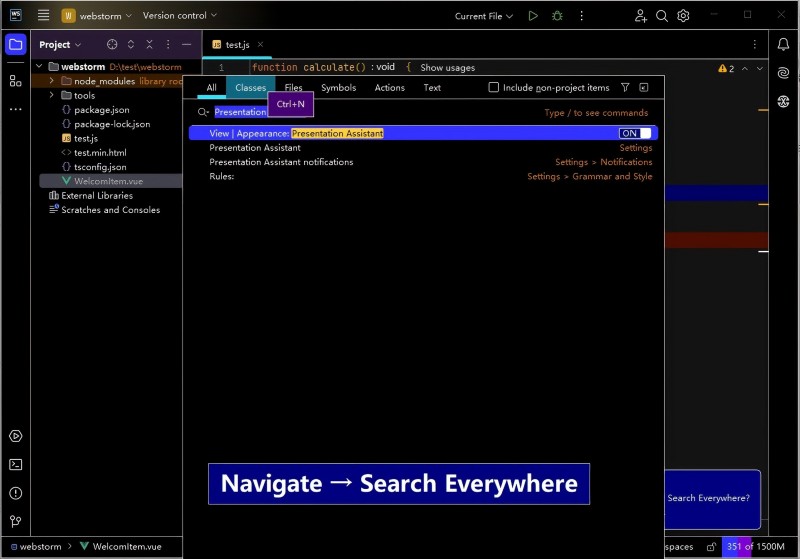Switch to the Actions search tab
The width and height of the screenshot is (800, 559).
click(x=389, y=88)
